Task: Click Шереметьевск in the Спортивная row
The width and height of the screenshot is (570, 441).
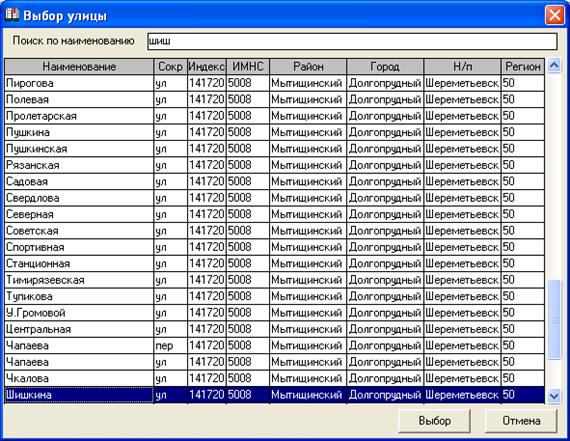Action: tap(462, 247)
